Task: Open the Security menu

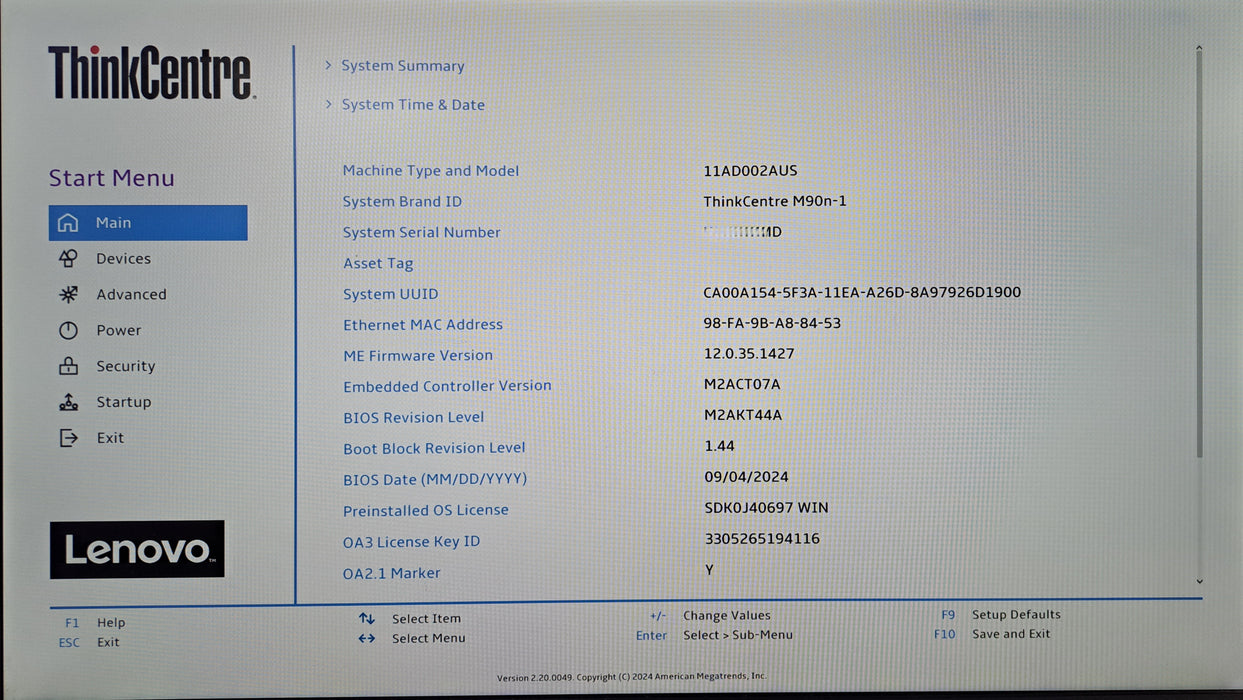Action: coord(125,367)
